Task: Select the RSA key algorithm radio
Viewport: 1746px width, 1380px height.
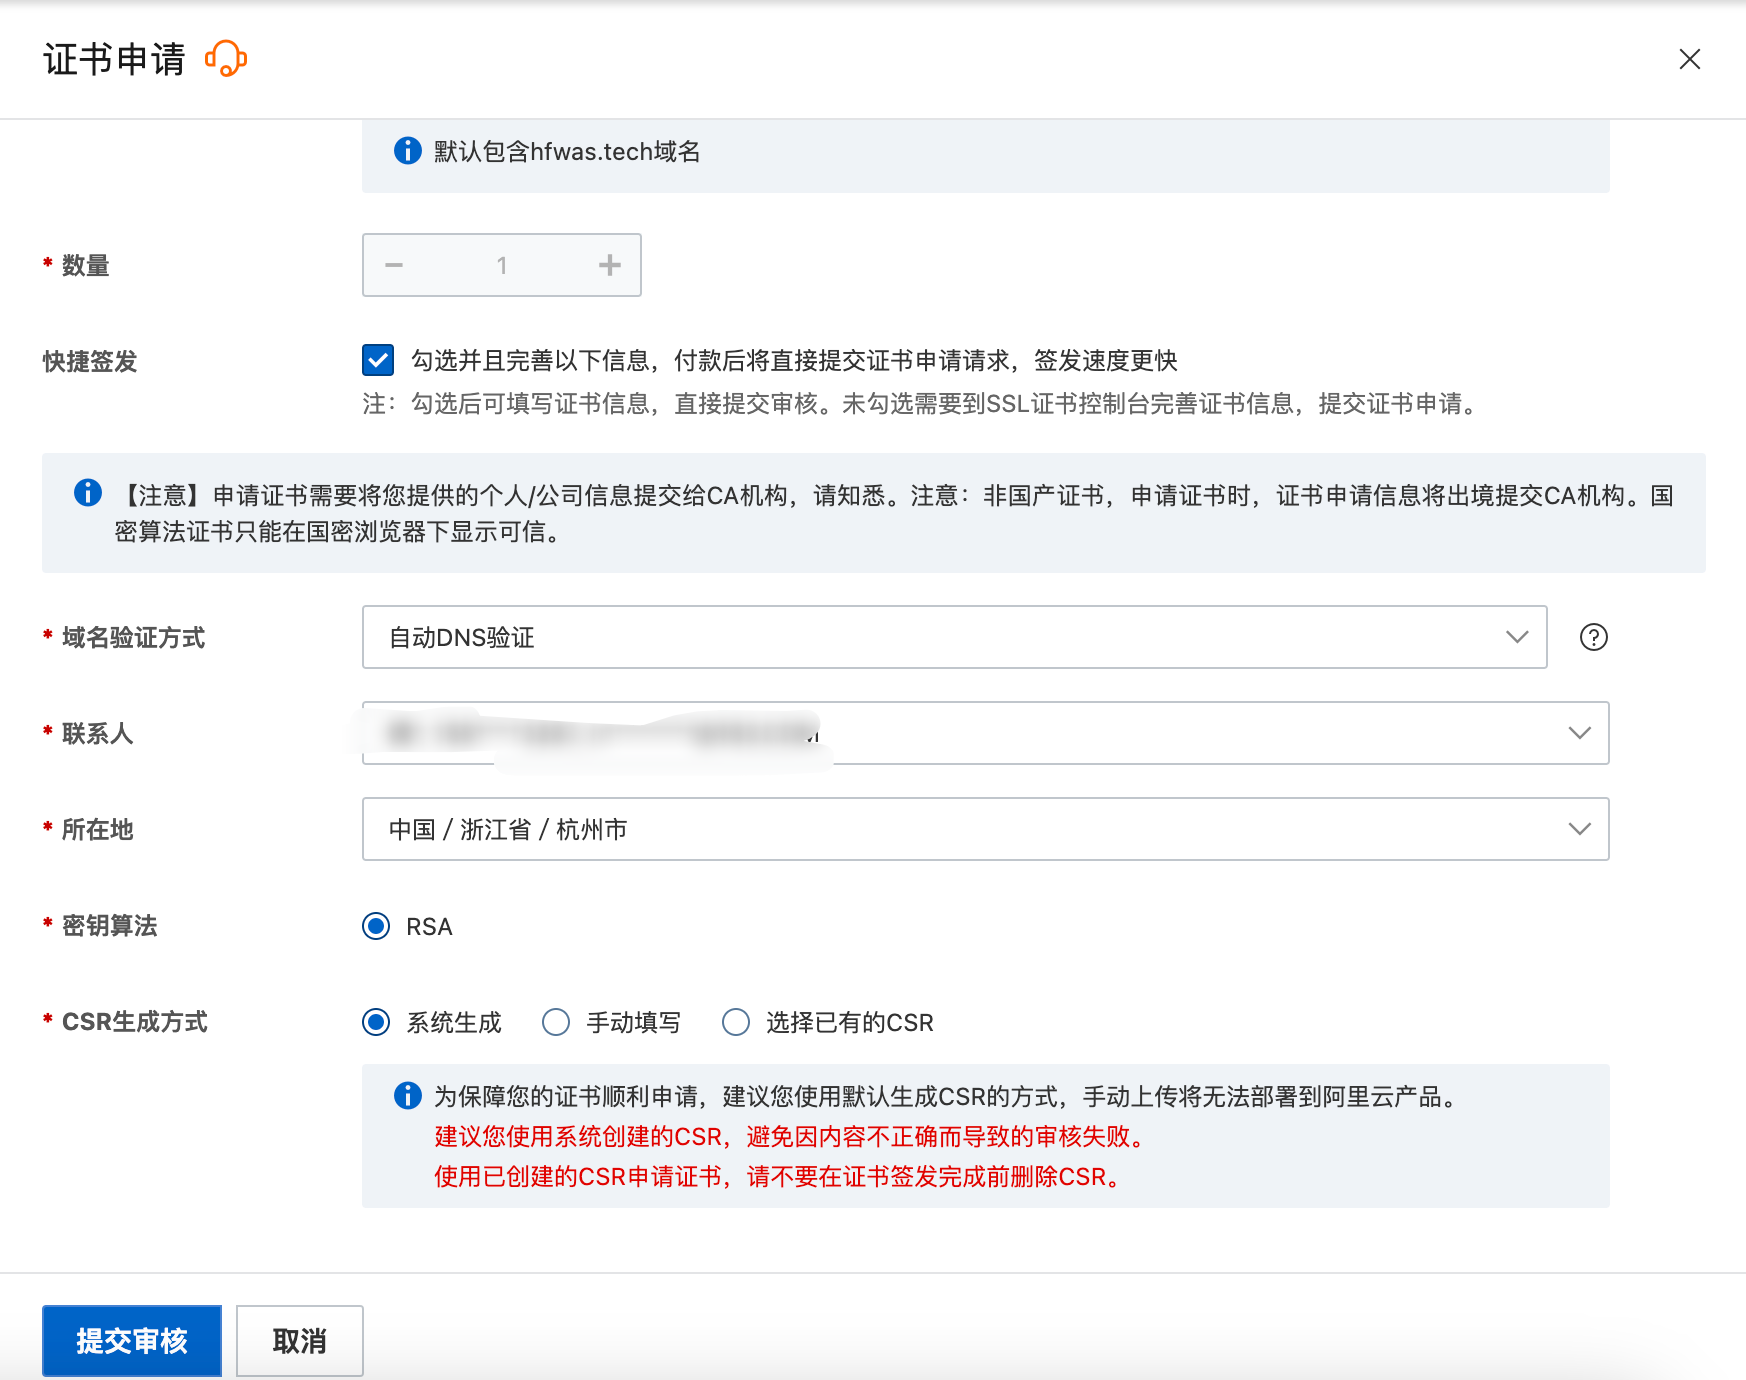Action: [x=377, y=926]
